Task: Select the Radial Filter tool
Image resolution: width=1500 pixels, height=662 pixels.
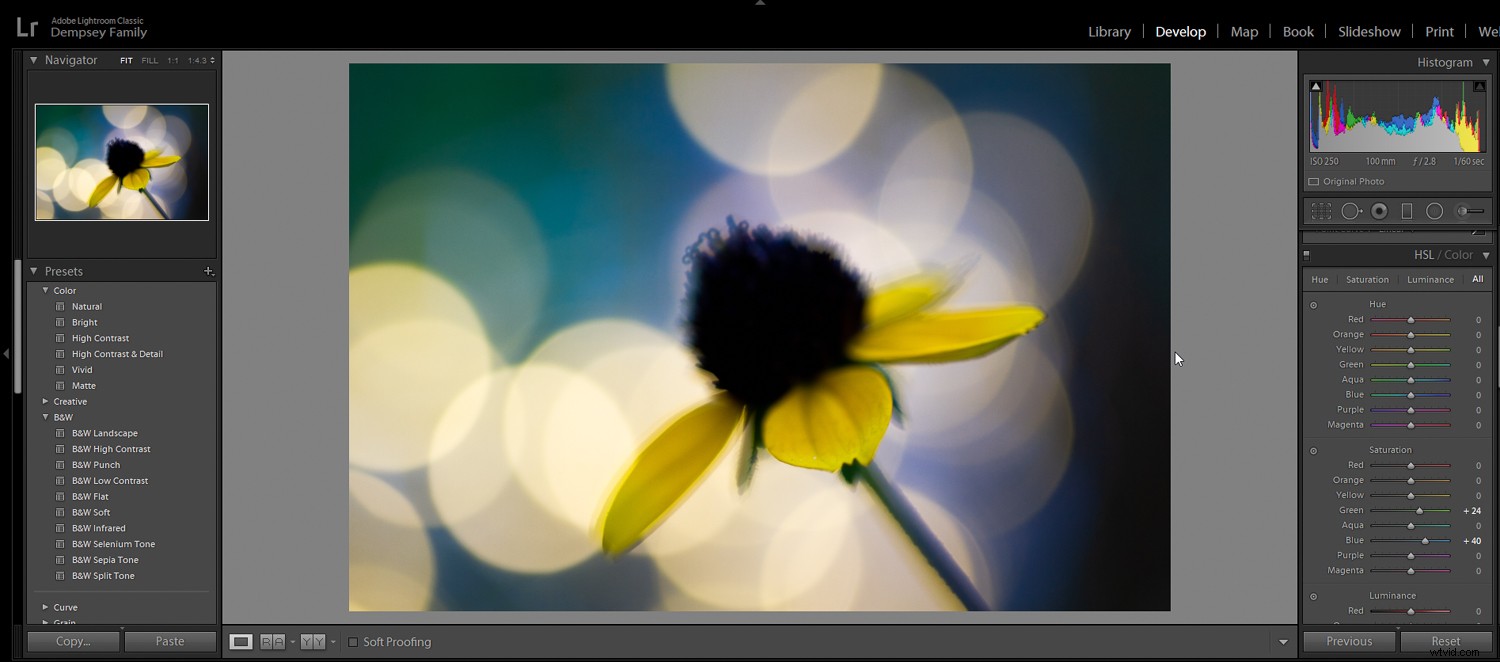Action: pos(1435,211)
